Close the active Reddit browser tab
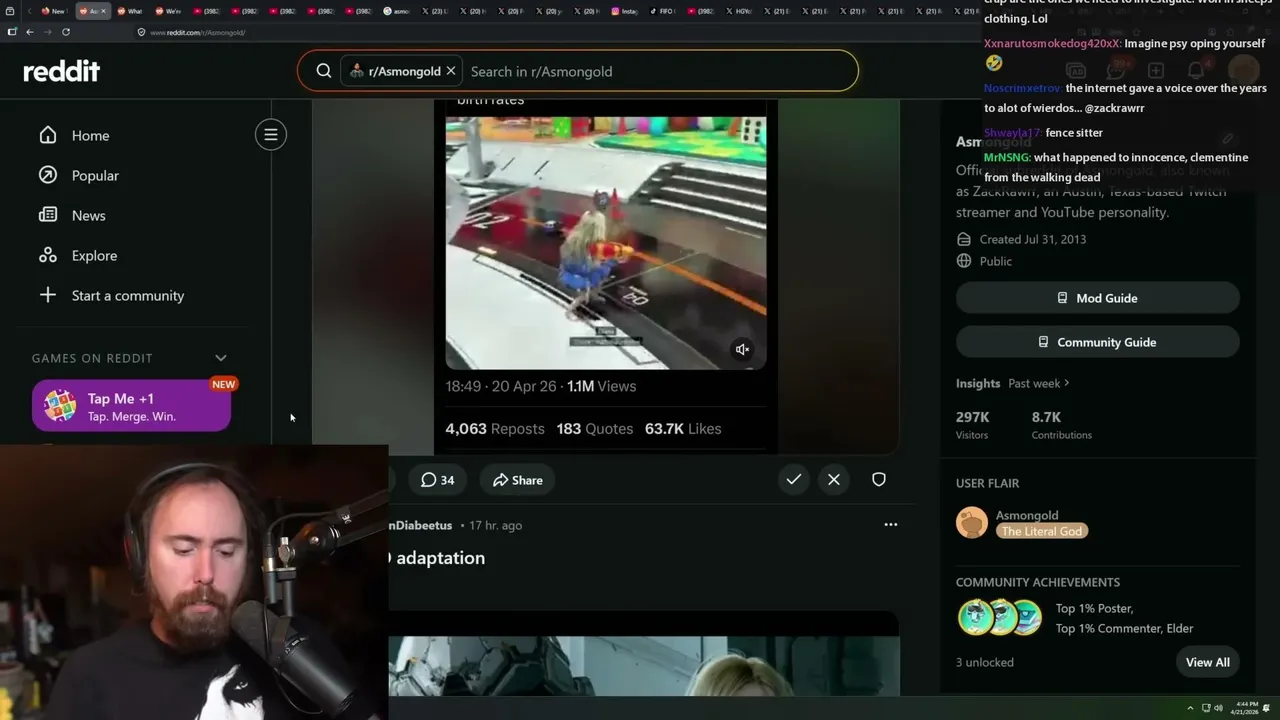 click(x=103, y=11)
